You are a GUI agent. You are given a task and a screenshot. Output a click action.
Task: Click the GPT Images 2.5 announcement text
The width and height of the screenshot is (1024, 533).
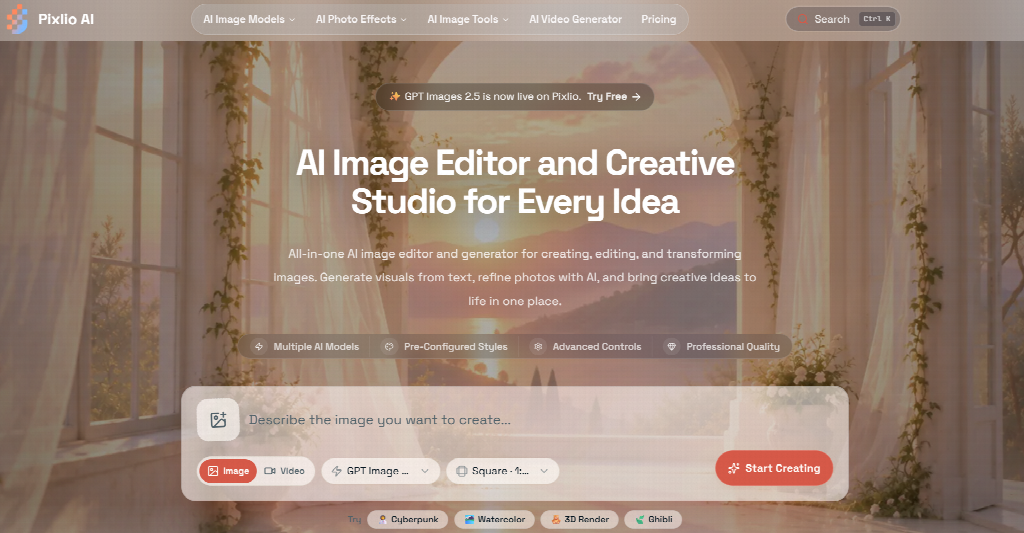tap(492, 97)
